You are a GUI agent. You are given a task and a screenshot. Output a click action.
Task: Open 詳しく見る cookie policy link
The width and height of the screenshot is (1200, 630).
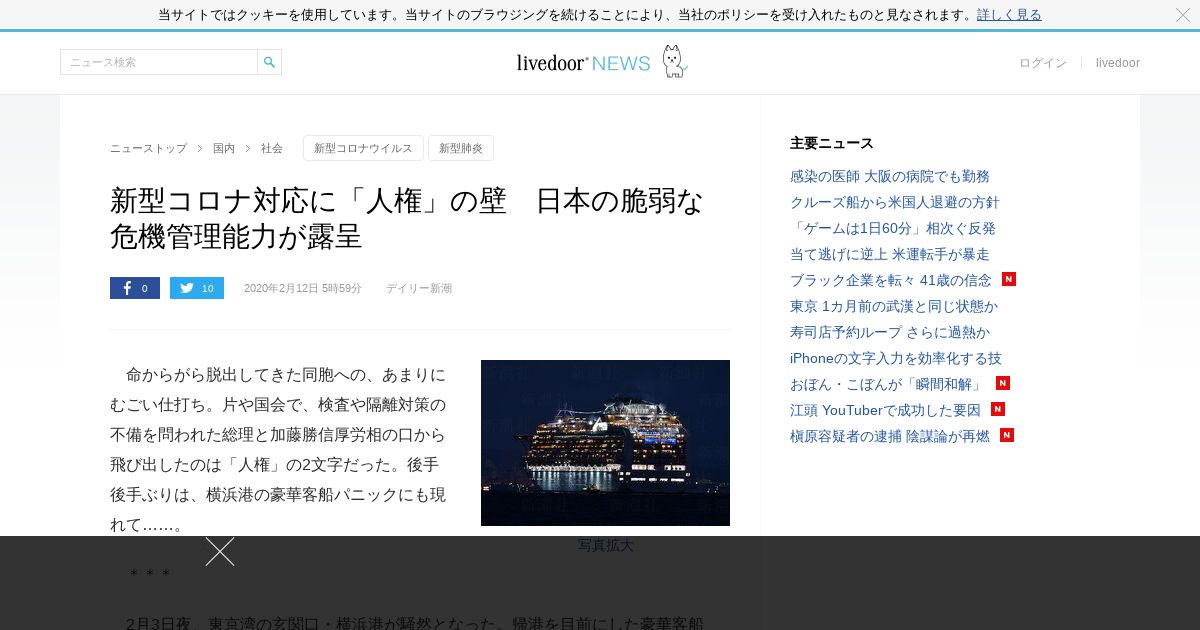(x=1009, y=15)
